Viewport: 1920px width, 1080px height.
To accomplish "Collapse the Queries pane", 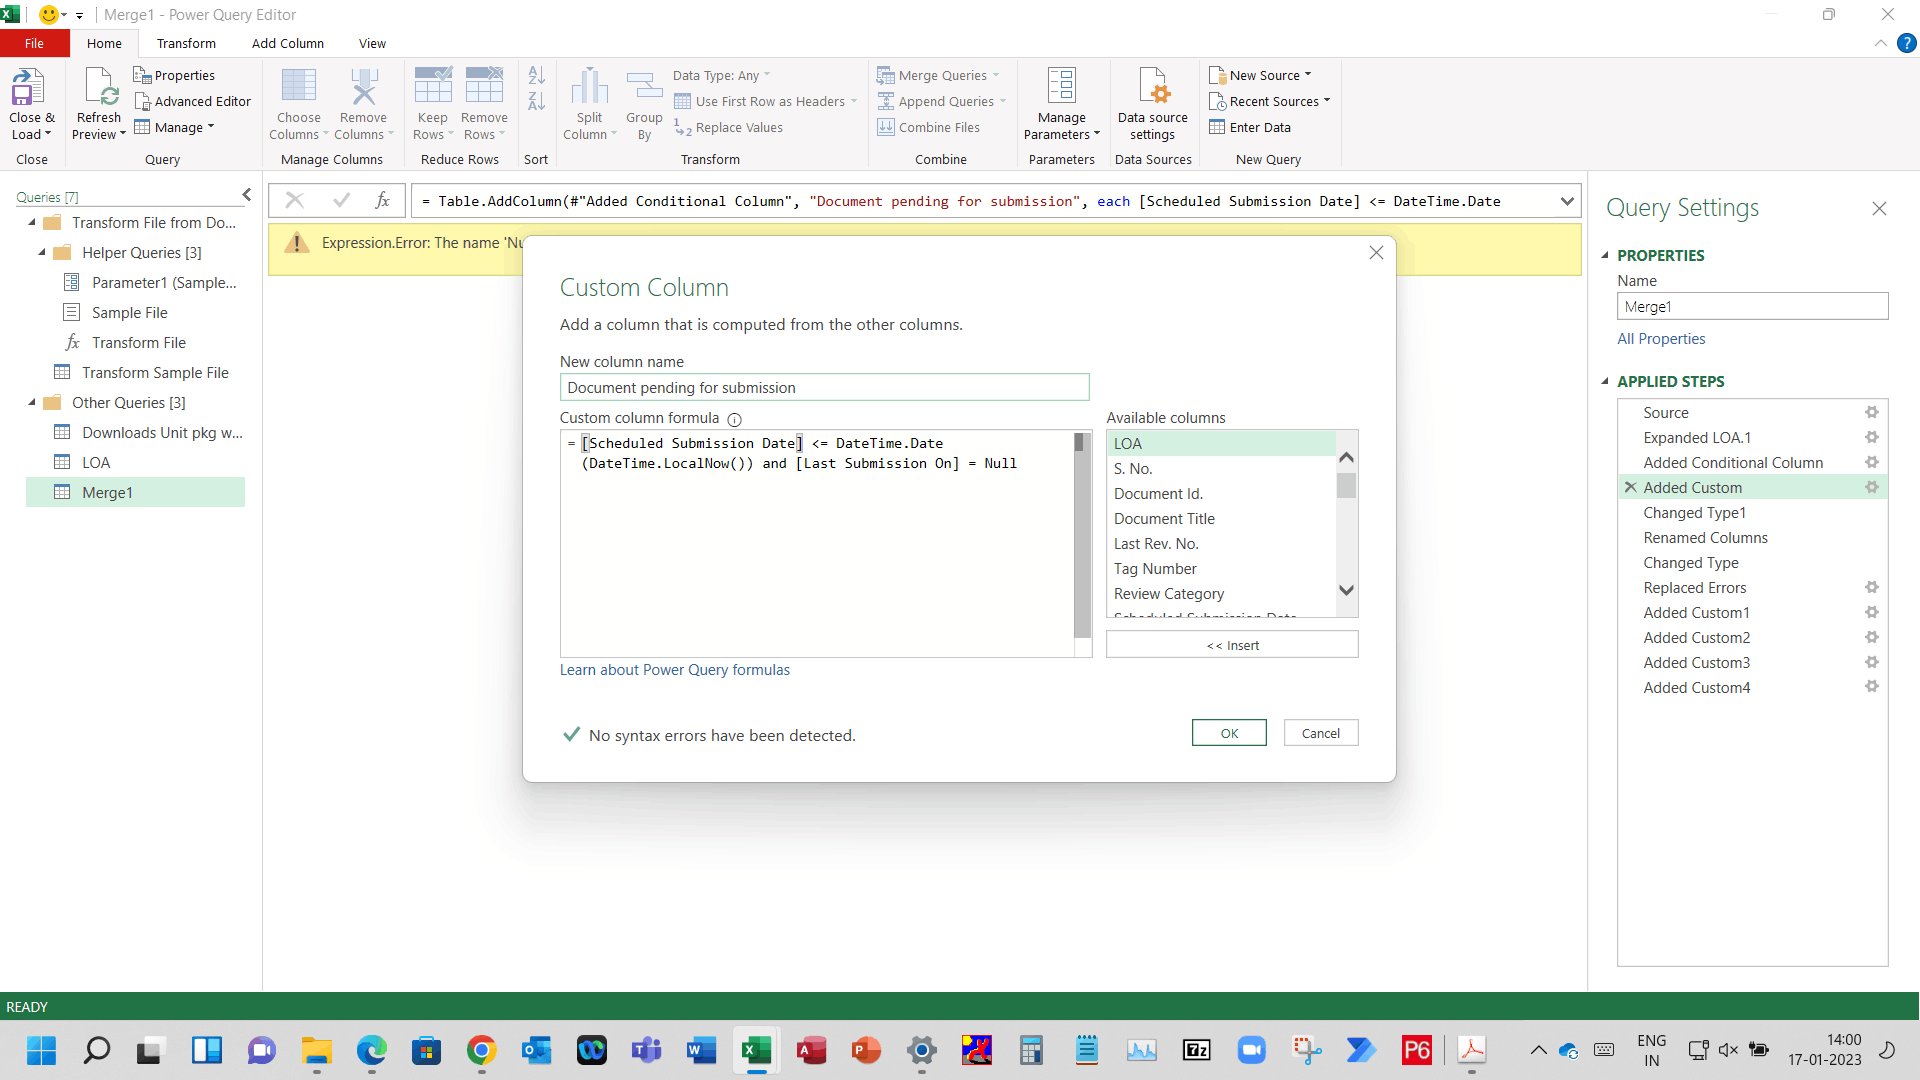I will (246, 195).
